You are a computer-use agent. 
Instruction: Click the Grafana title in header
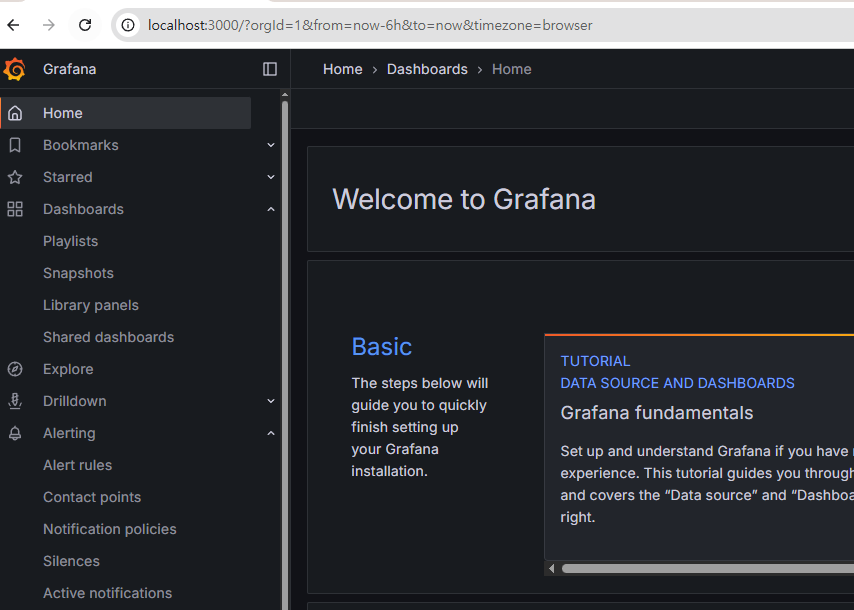click(x=70, y=69)
